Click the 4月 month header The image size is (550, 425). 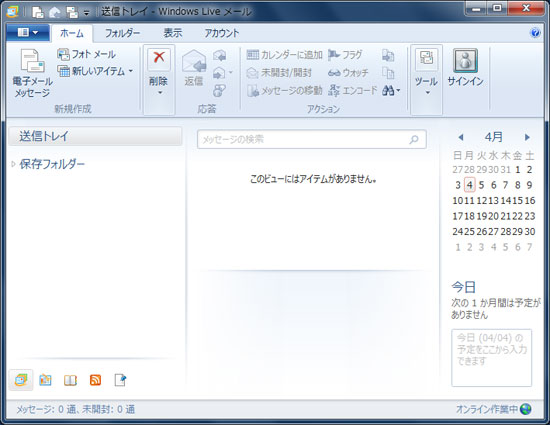pos(494,137)
